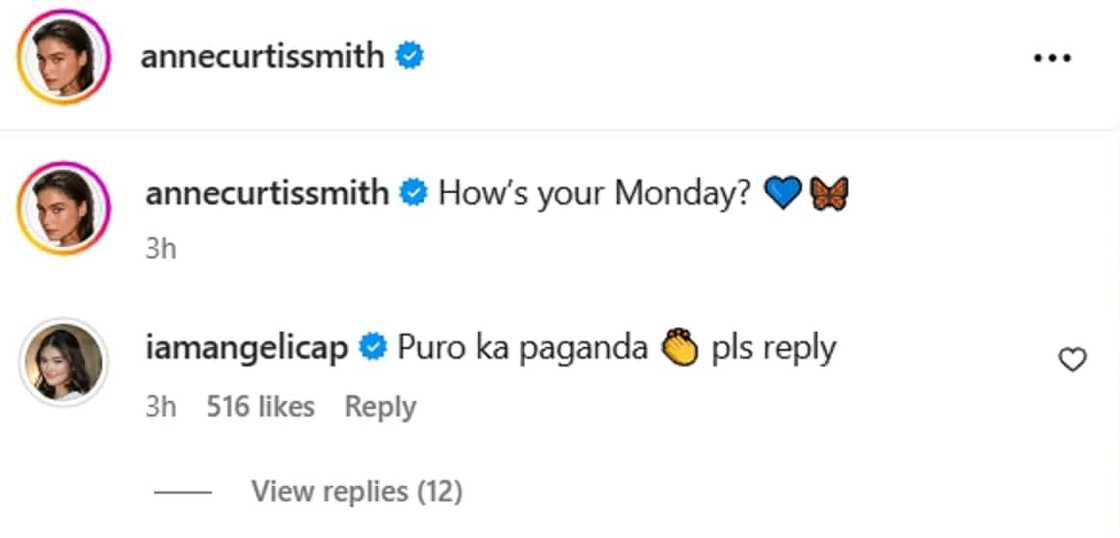The image size is (1120, 538).
Task: Open annecurtissmith profile from the header username
Action: pyautogui.click(x=262, y=56)
